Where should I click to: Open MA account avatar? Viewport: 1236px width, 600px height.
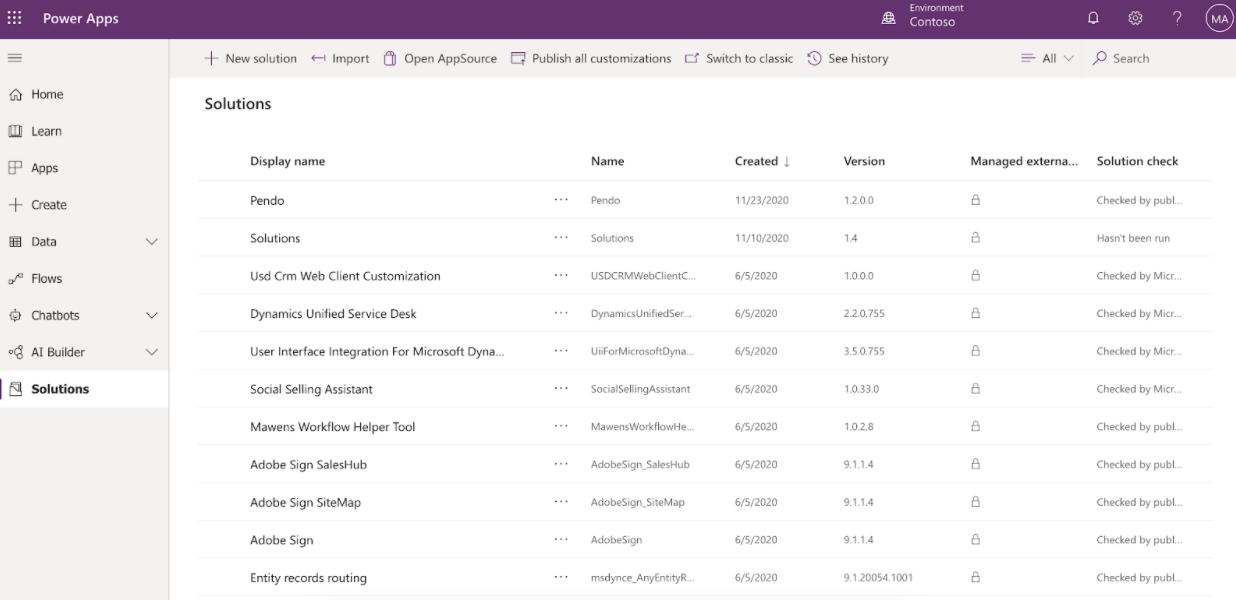pyautogui.click(x=1219, y=18)
